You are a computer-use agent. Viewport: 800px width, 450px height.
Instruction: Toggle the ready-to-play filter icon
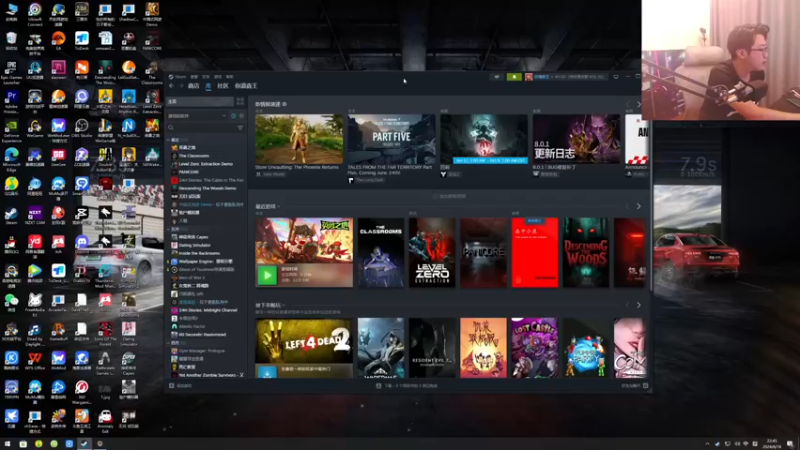241,116
